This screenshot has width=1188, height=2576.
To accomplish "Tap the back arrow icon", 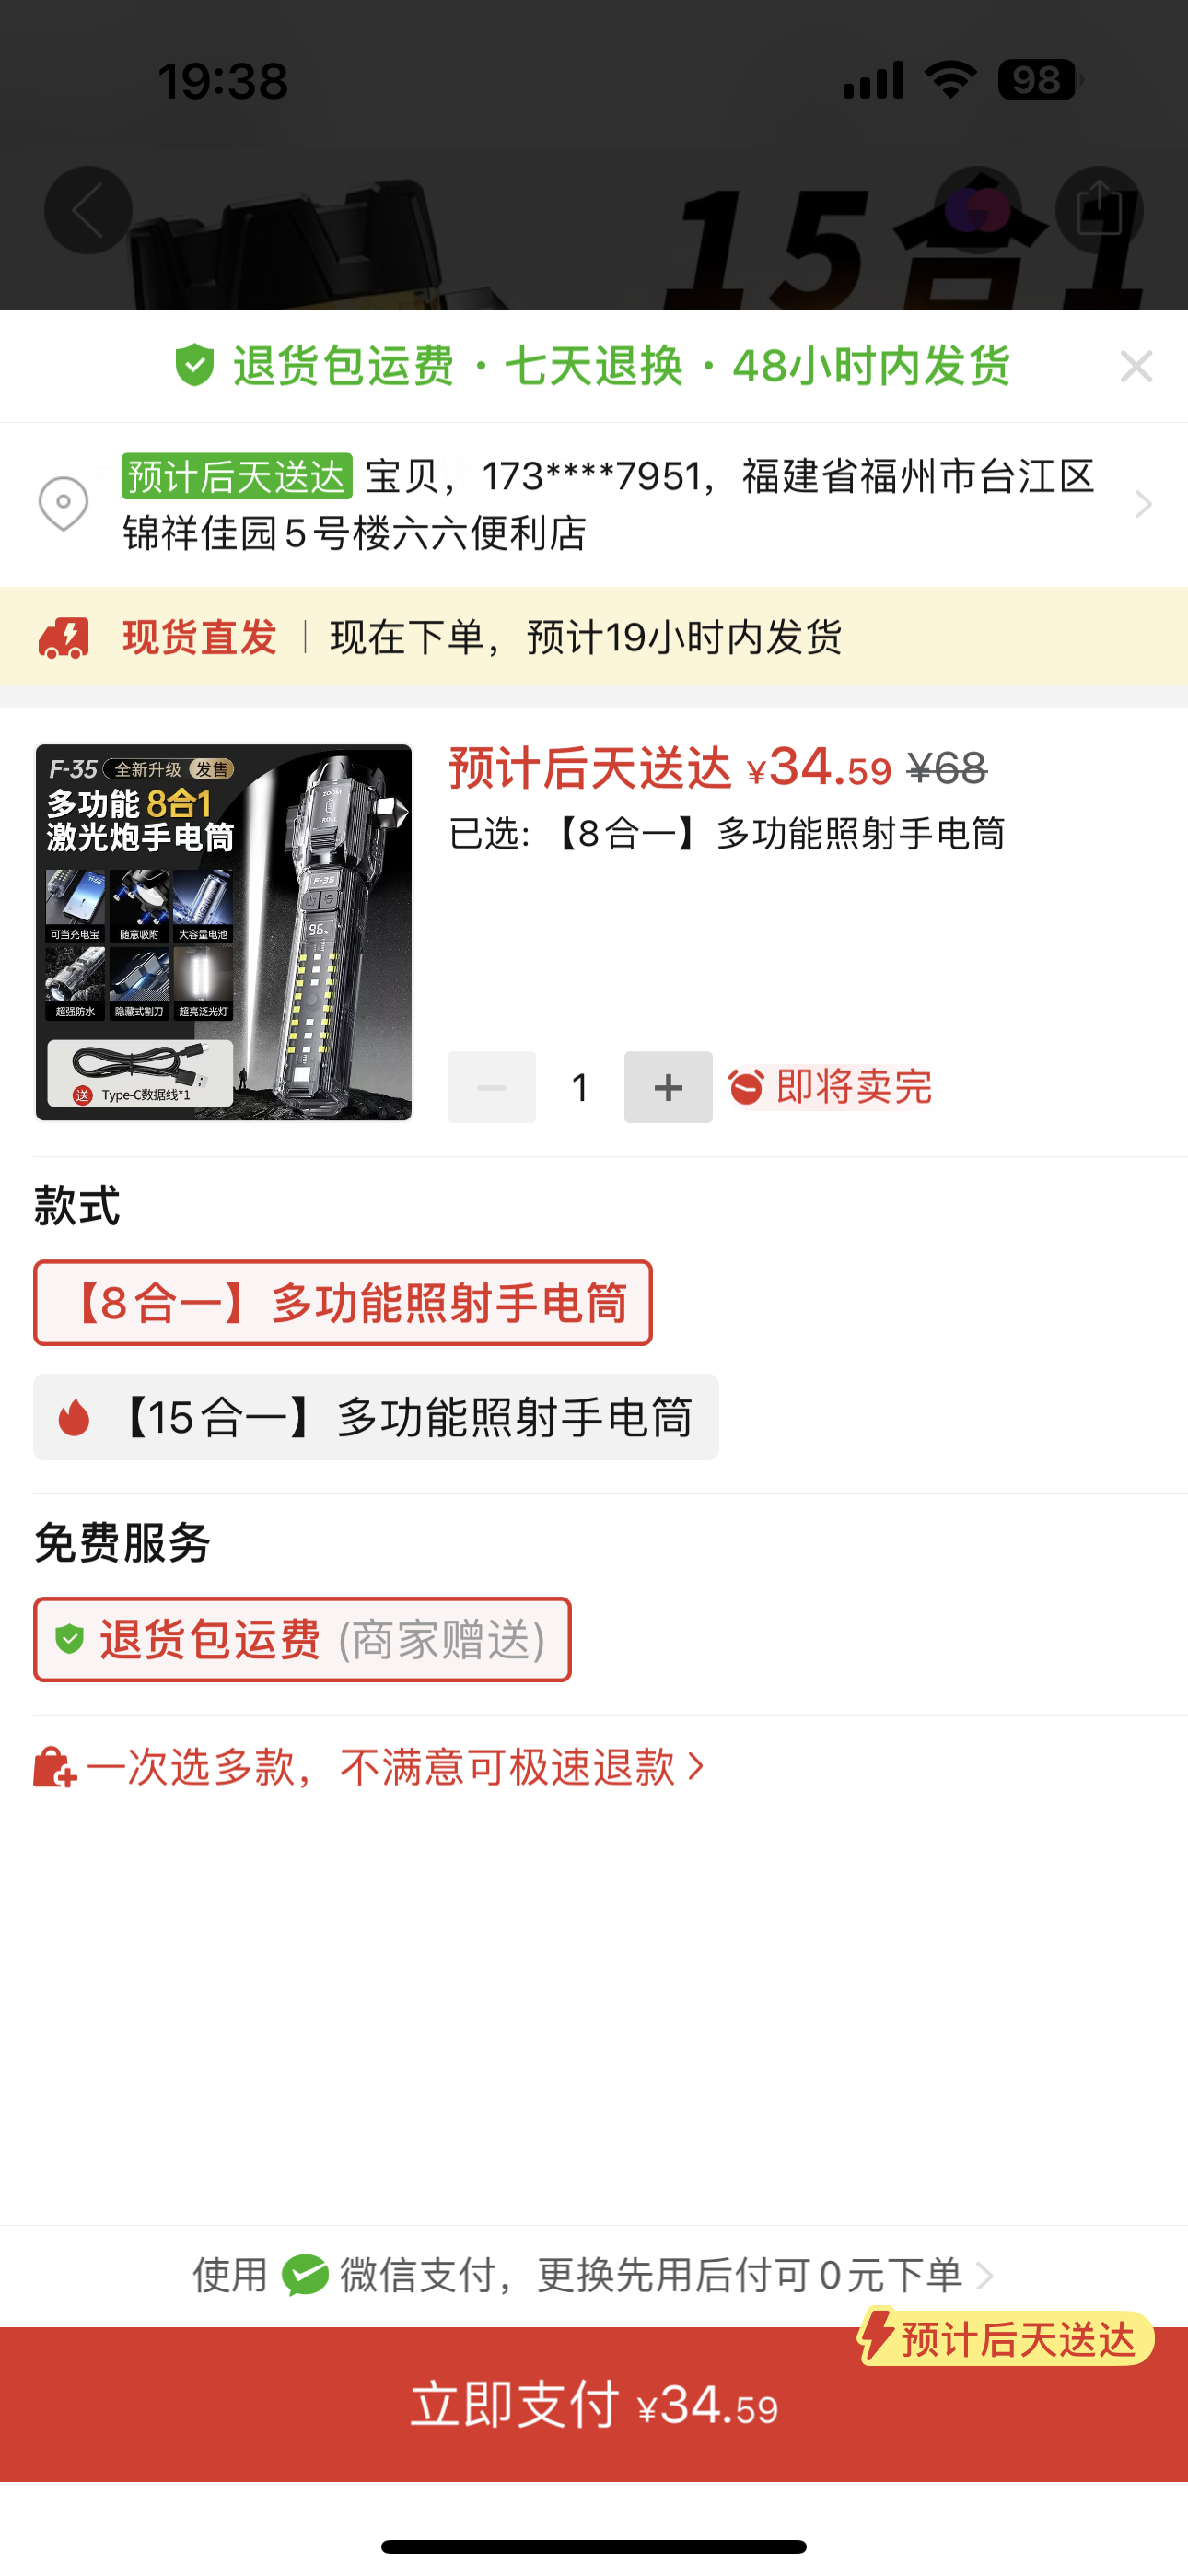I will coord(88,210).
